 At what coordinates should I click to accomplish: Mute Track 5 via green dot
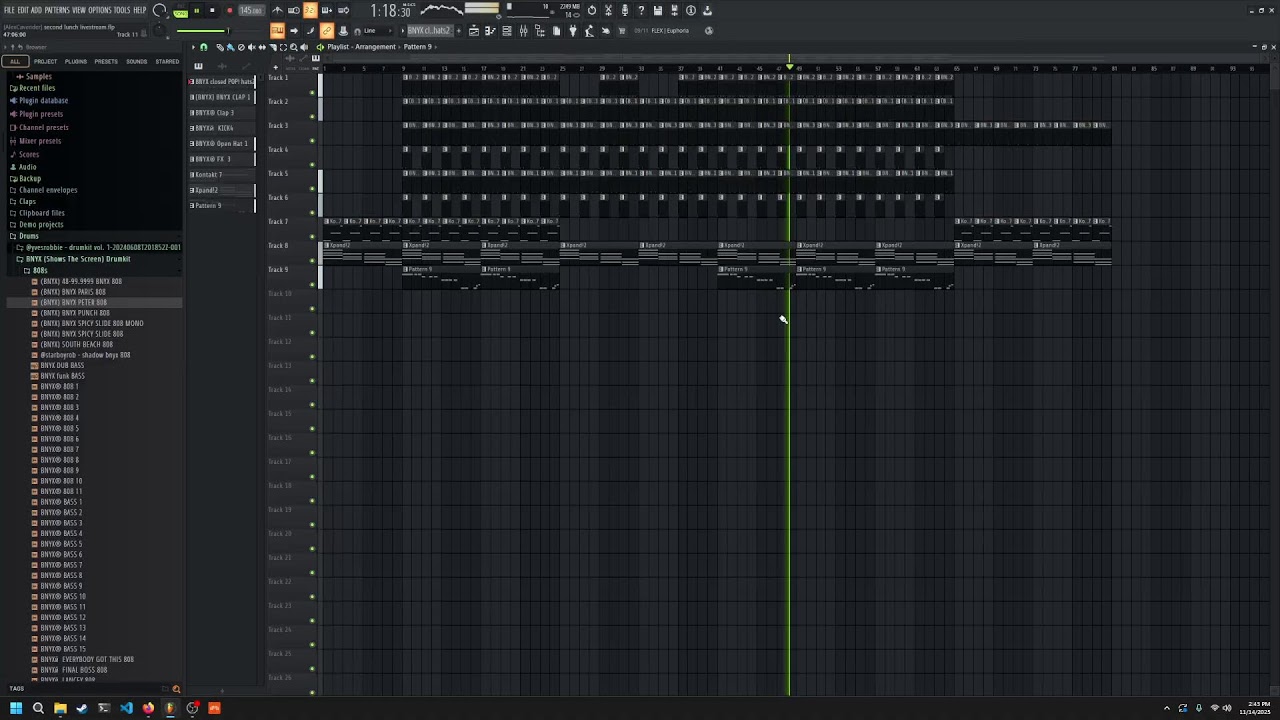coord(312,188)
